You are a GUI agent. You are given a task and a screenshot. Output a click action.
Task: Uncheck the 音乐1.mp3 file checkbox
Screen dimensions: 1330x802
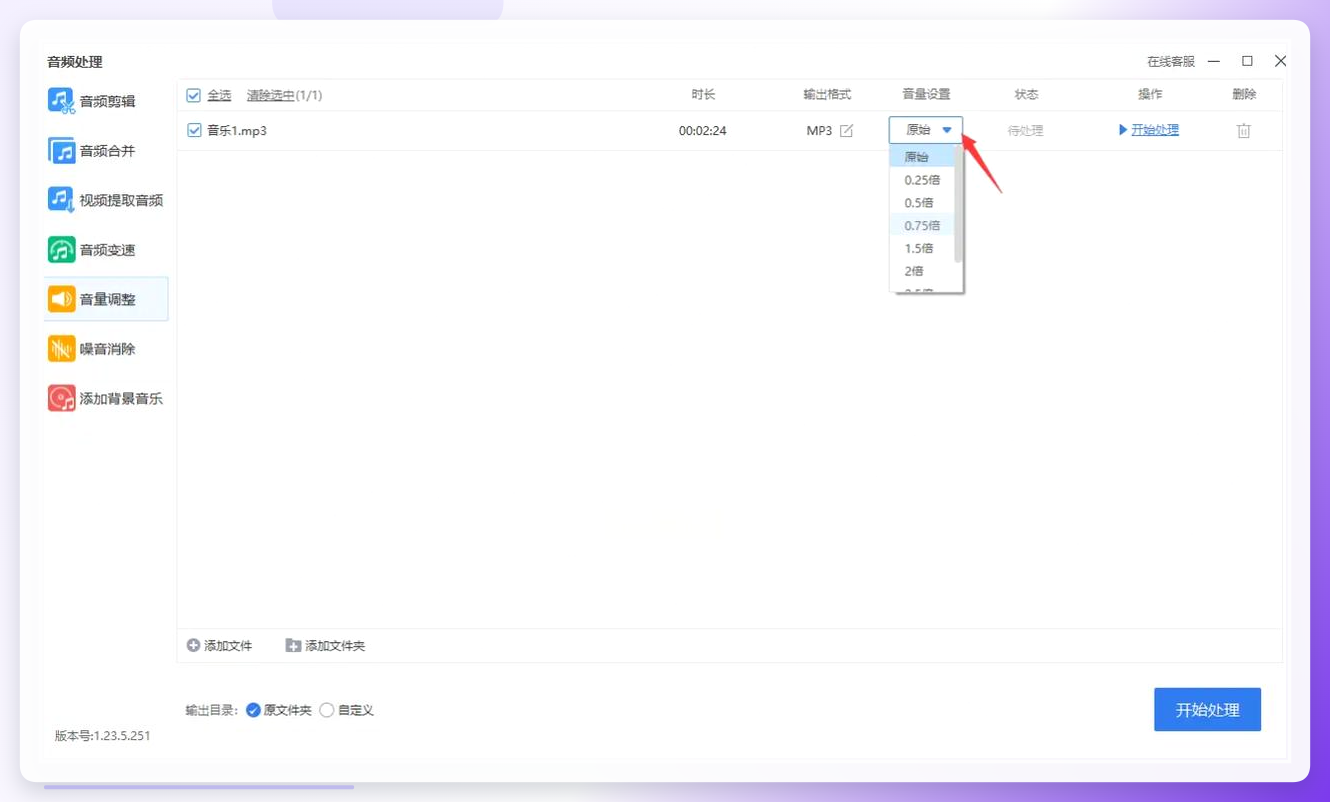coord(194,131)
